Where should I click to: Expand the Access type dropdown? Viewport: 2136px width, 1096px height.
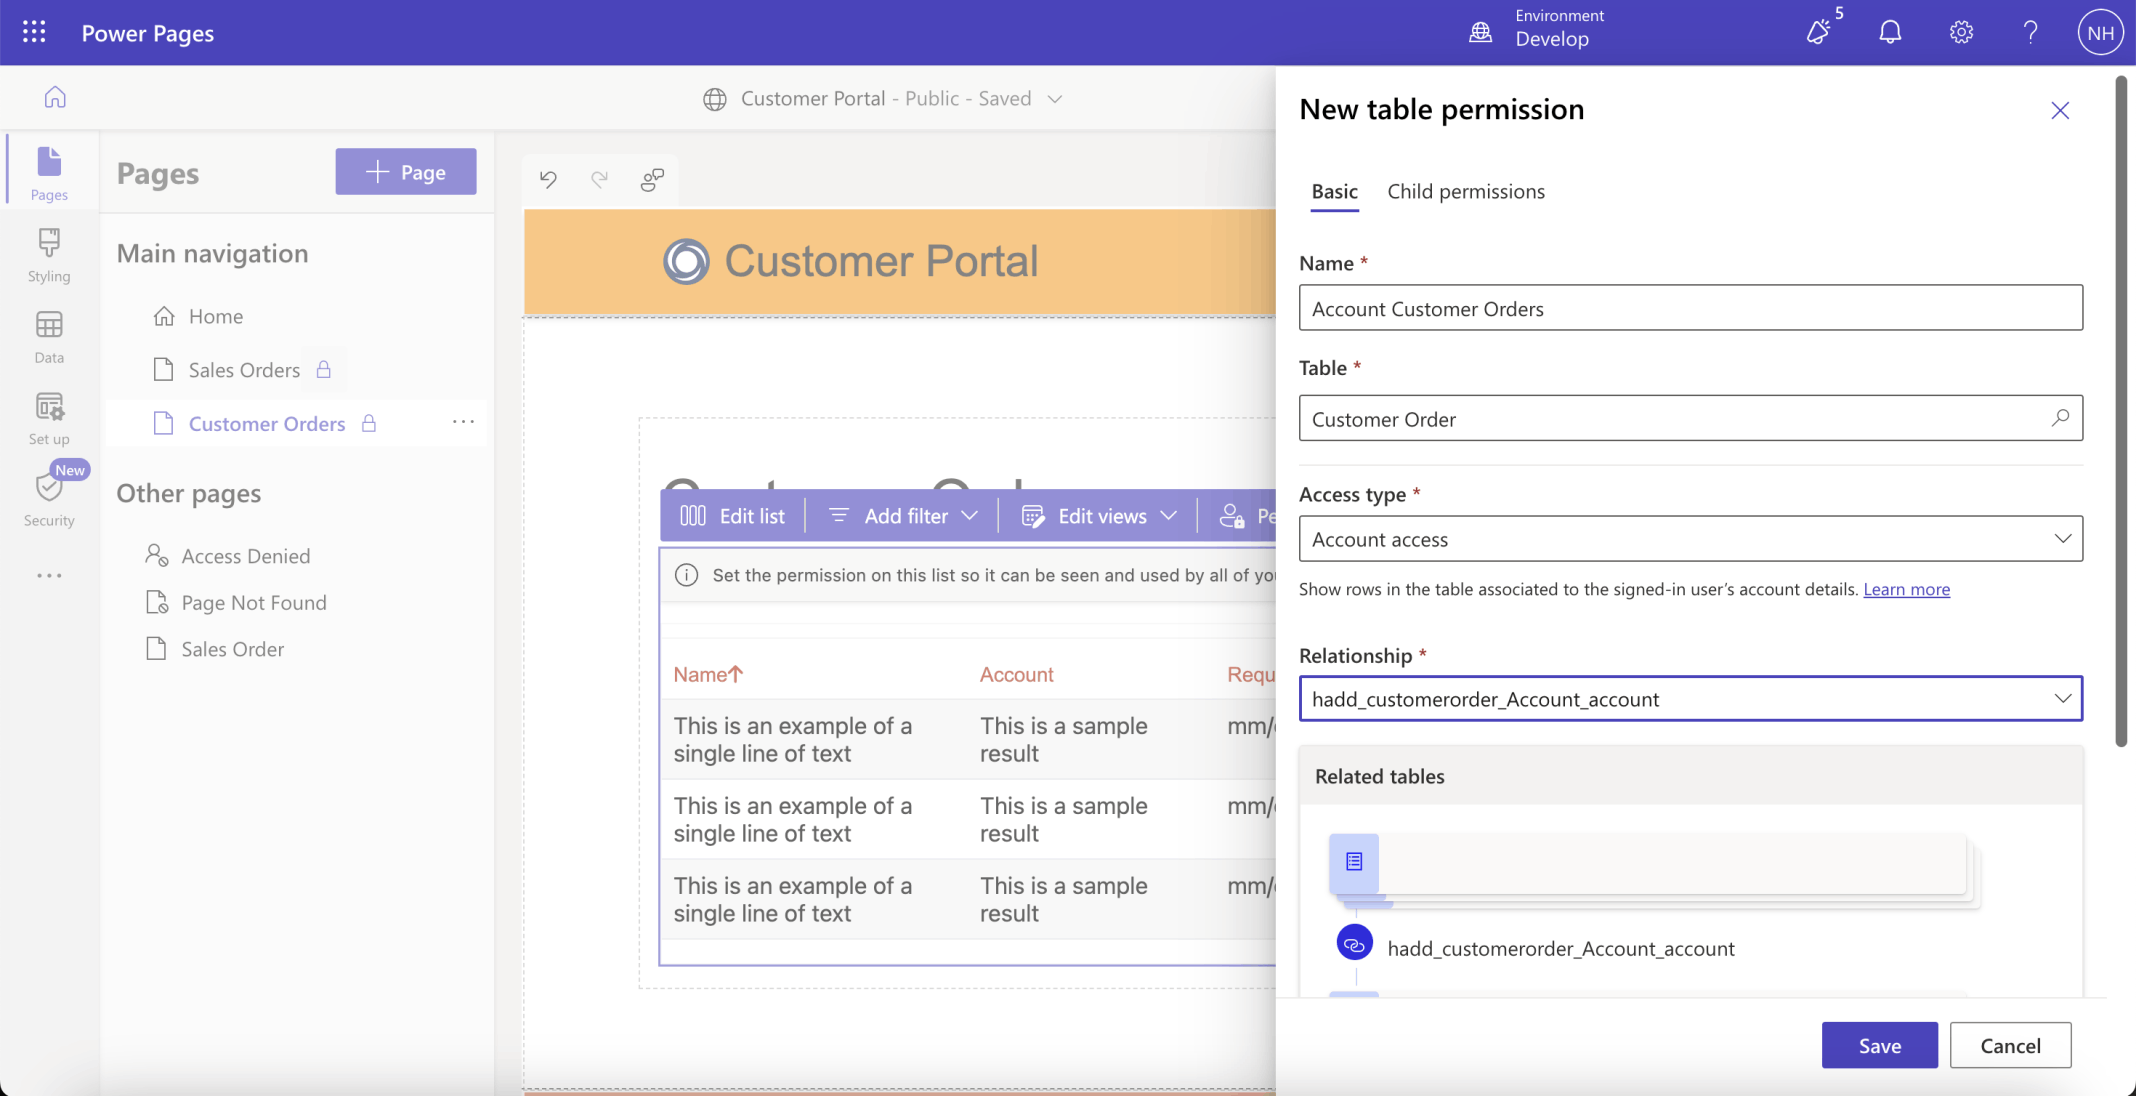pyautogui.click(x=1690, y=539)
